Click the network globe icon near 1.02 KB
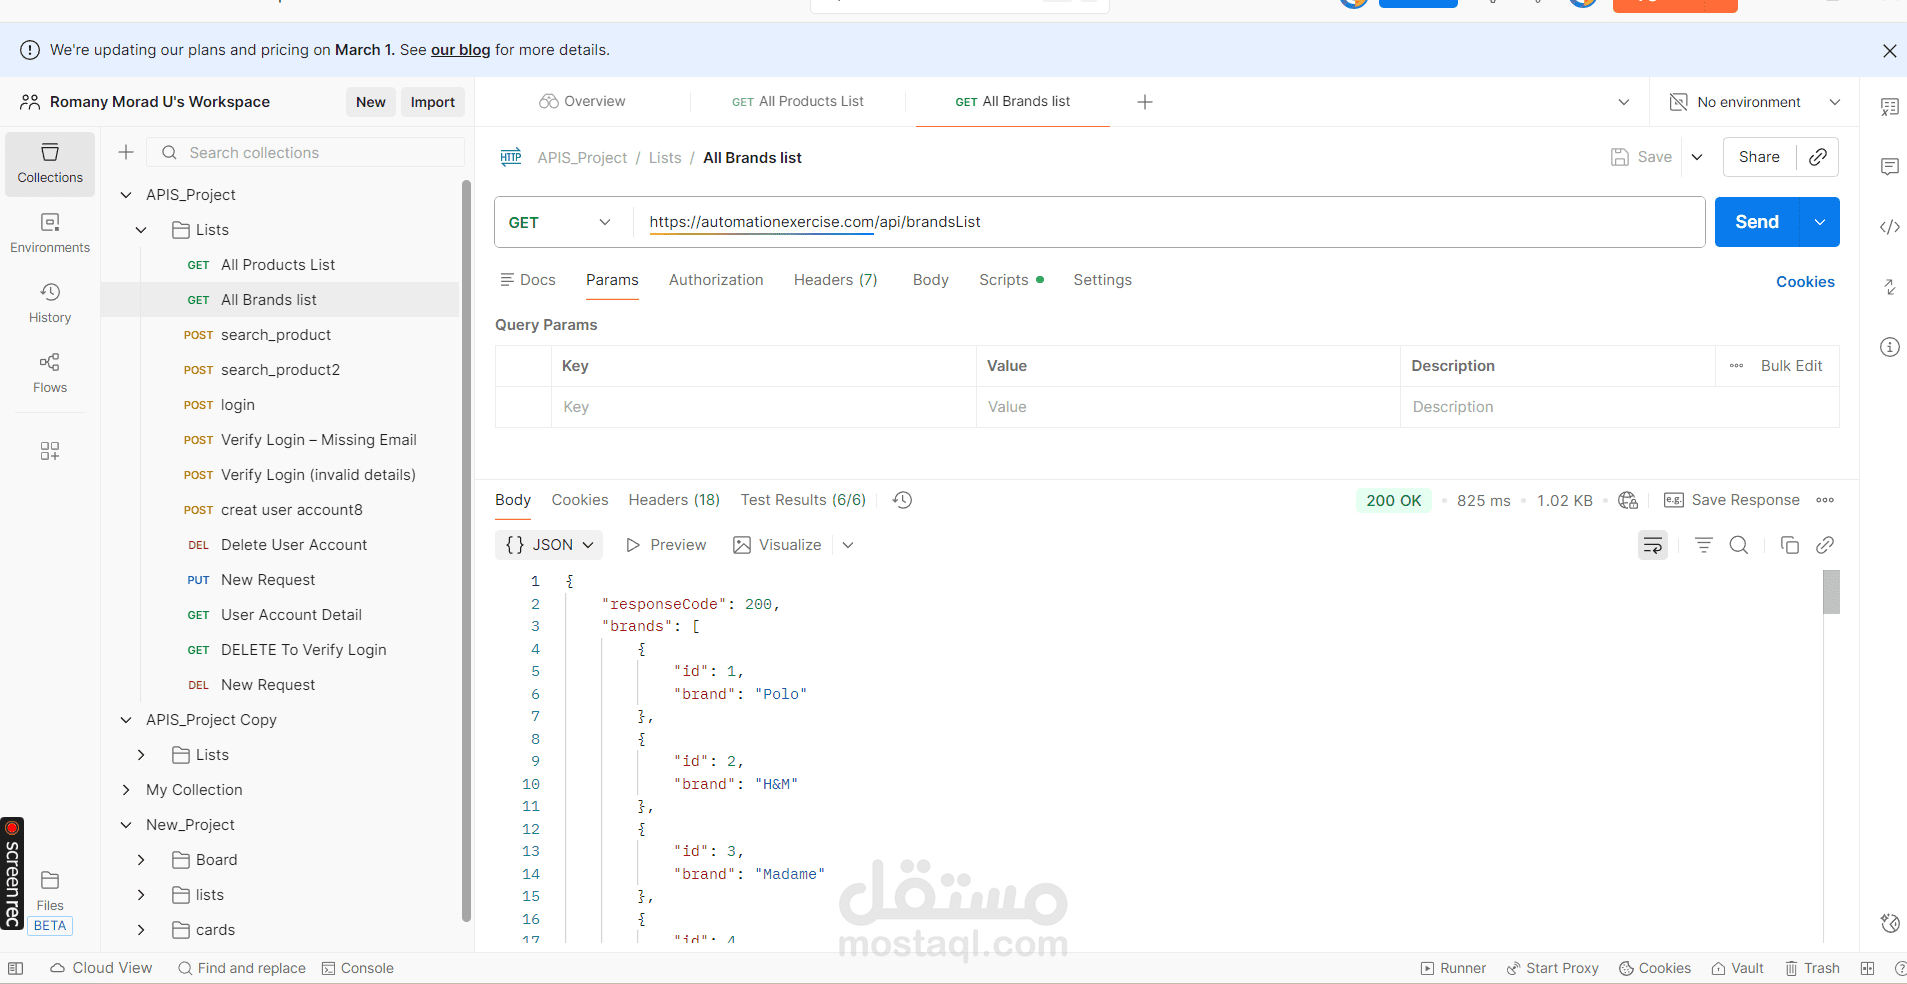The width and height of the screenshot is (1907, 984). pyautogui.click(x=1628, y=500)
